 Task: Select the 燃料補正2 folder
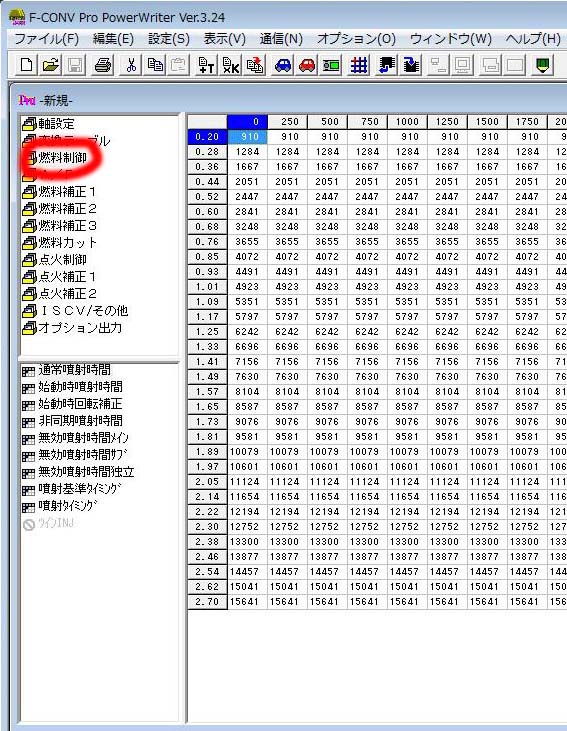(59, 208)
